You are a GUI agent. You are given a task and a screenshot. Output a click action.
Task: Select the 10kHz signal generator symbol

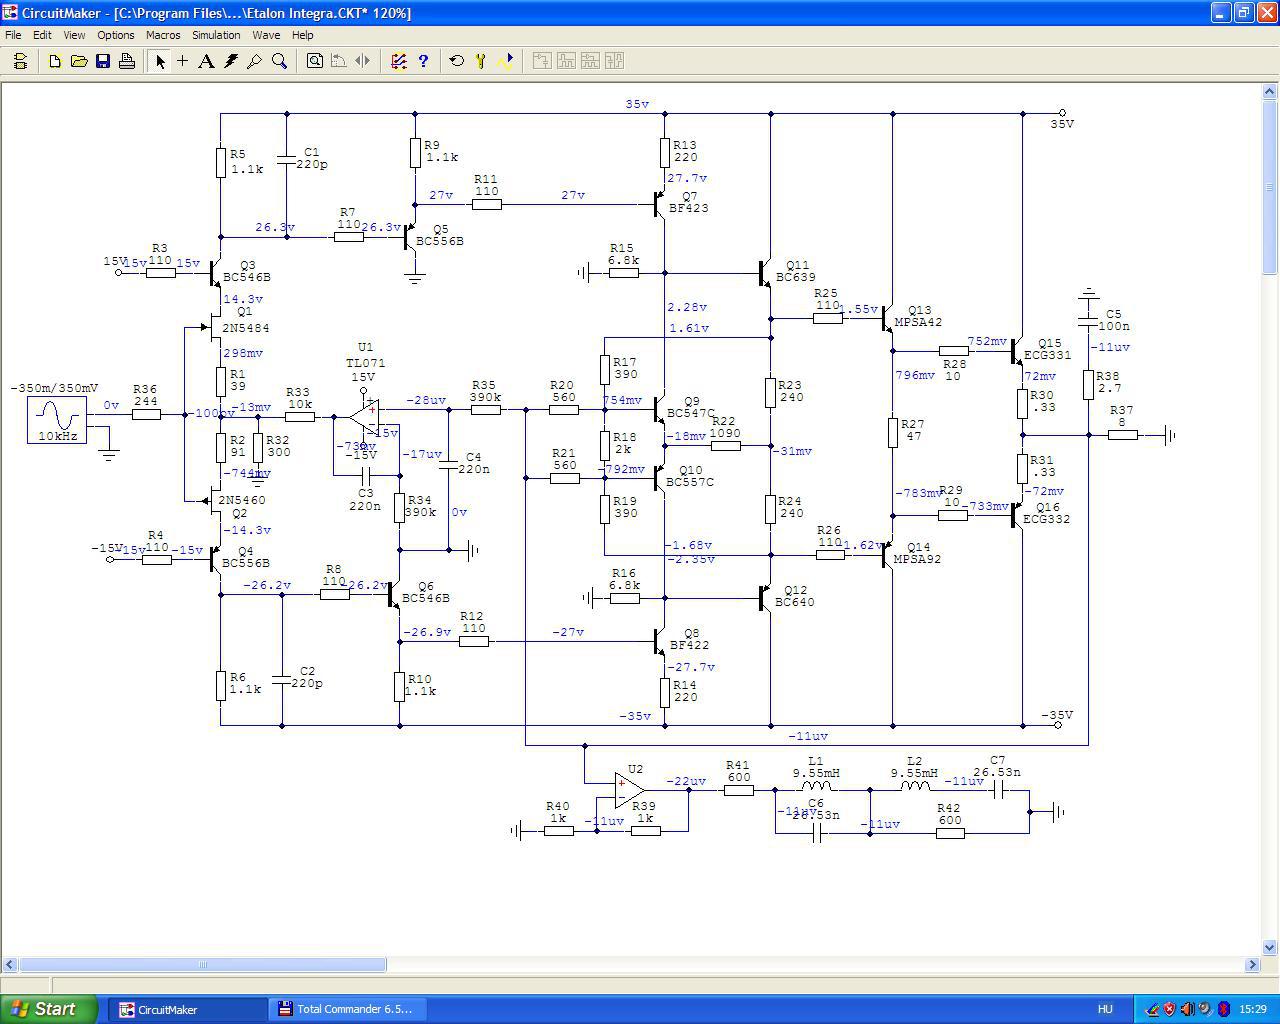pyautogui.click(x=56, y=420)
